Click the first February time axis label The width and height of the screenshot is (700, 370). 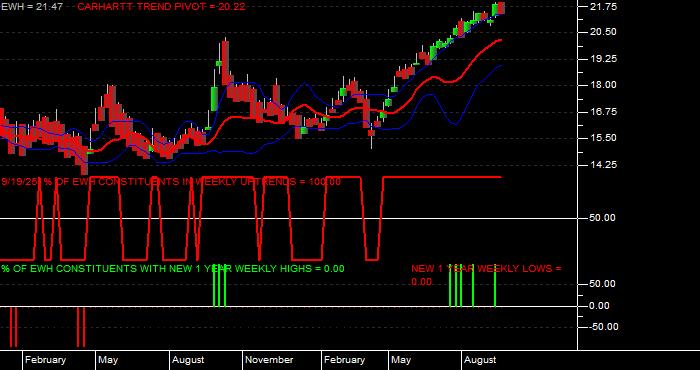(x=45, y=360)
